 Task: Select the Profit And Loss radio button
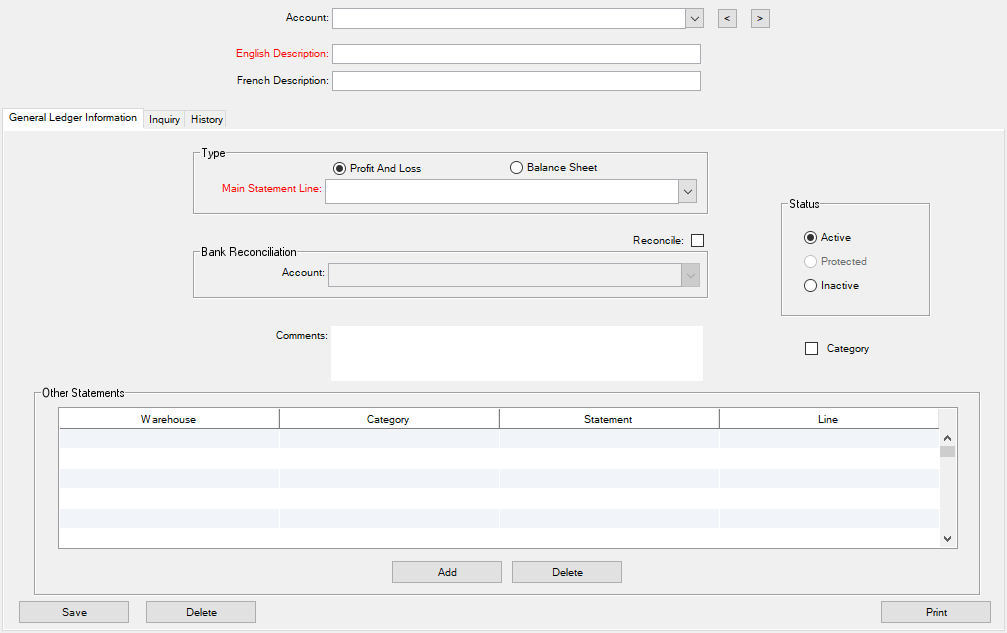coord(340,168)
